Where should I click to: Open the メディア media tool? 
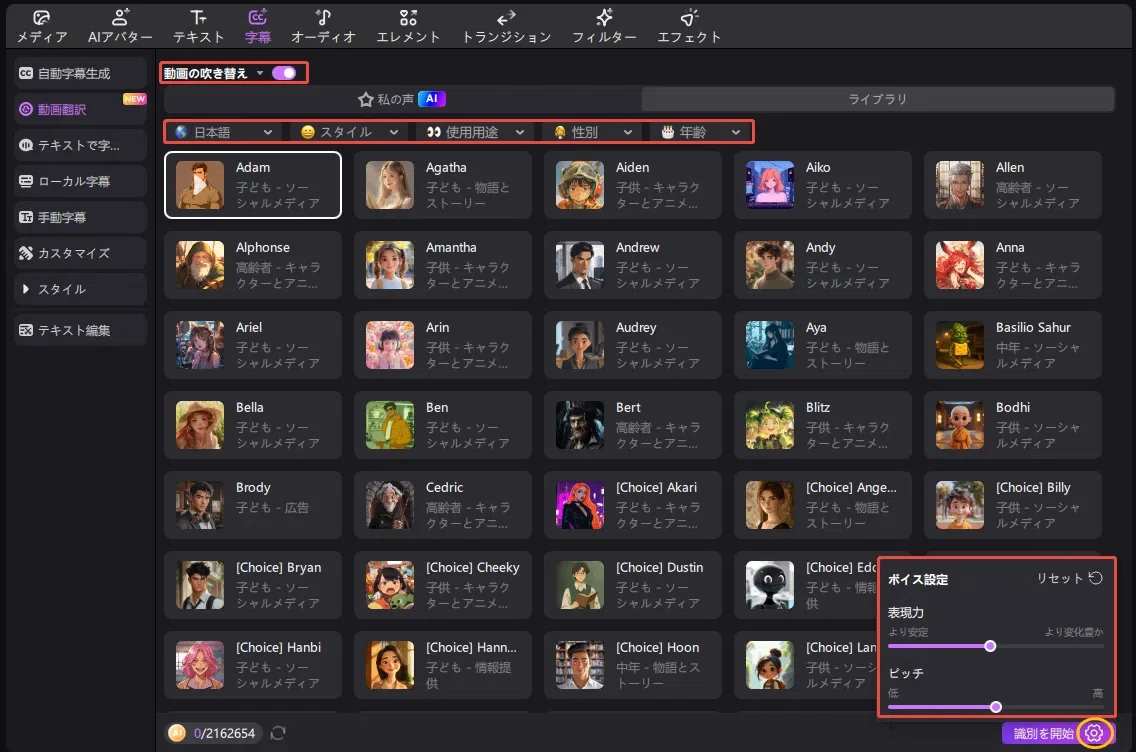[41, 26]
